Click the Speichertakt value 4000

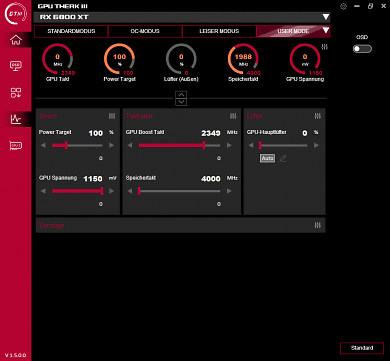point(211,179)
